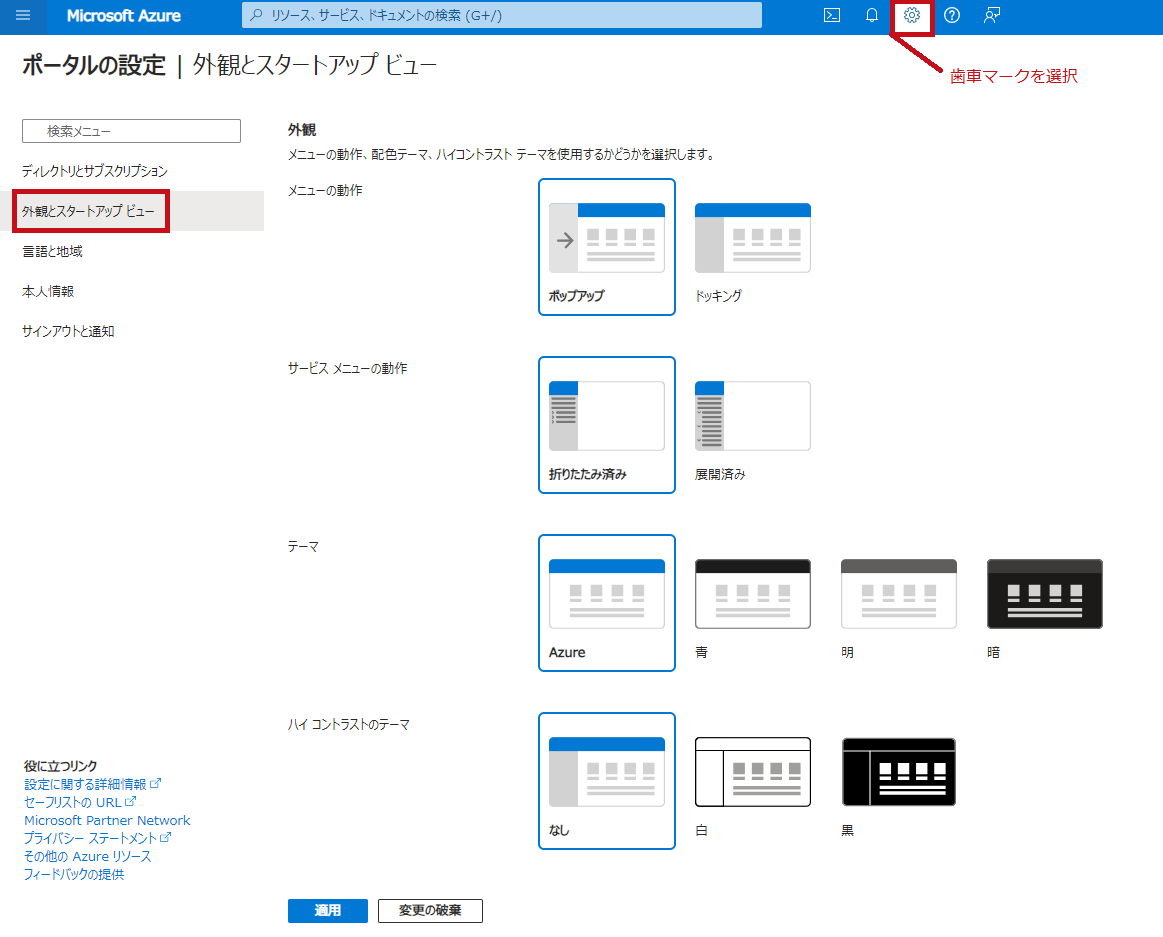The image size is (1163, 937).
Task: Click フィードバックの提供 link
Action: coord(74,874)
